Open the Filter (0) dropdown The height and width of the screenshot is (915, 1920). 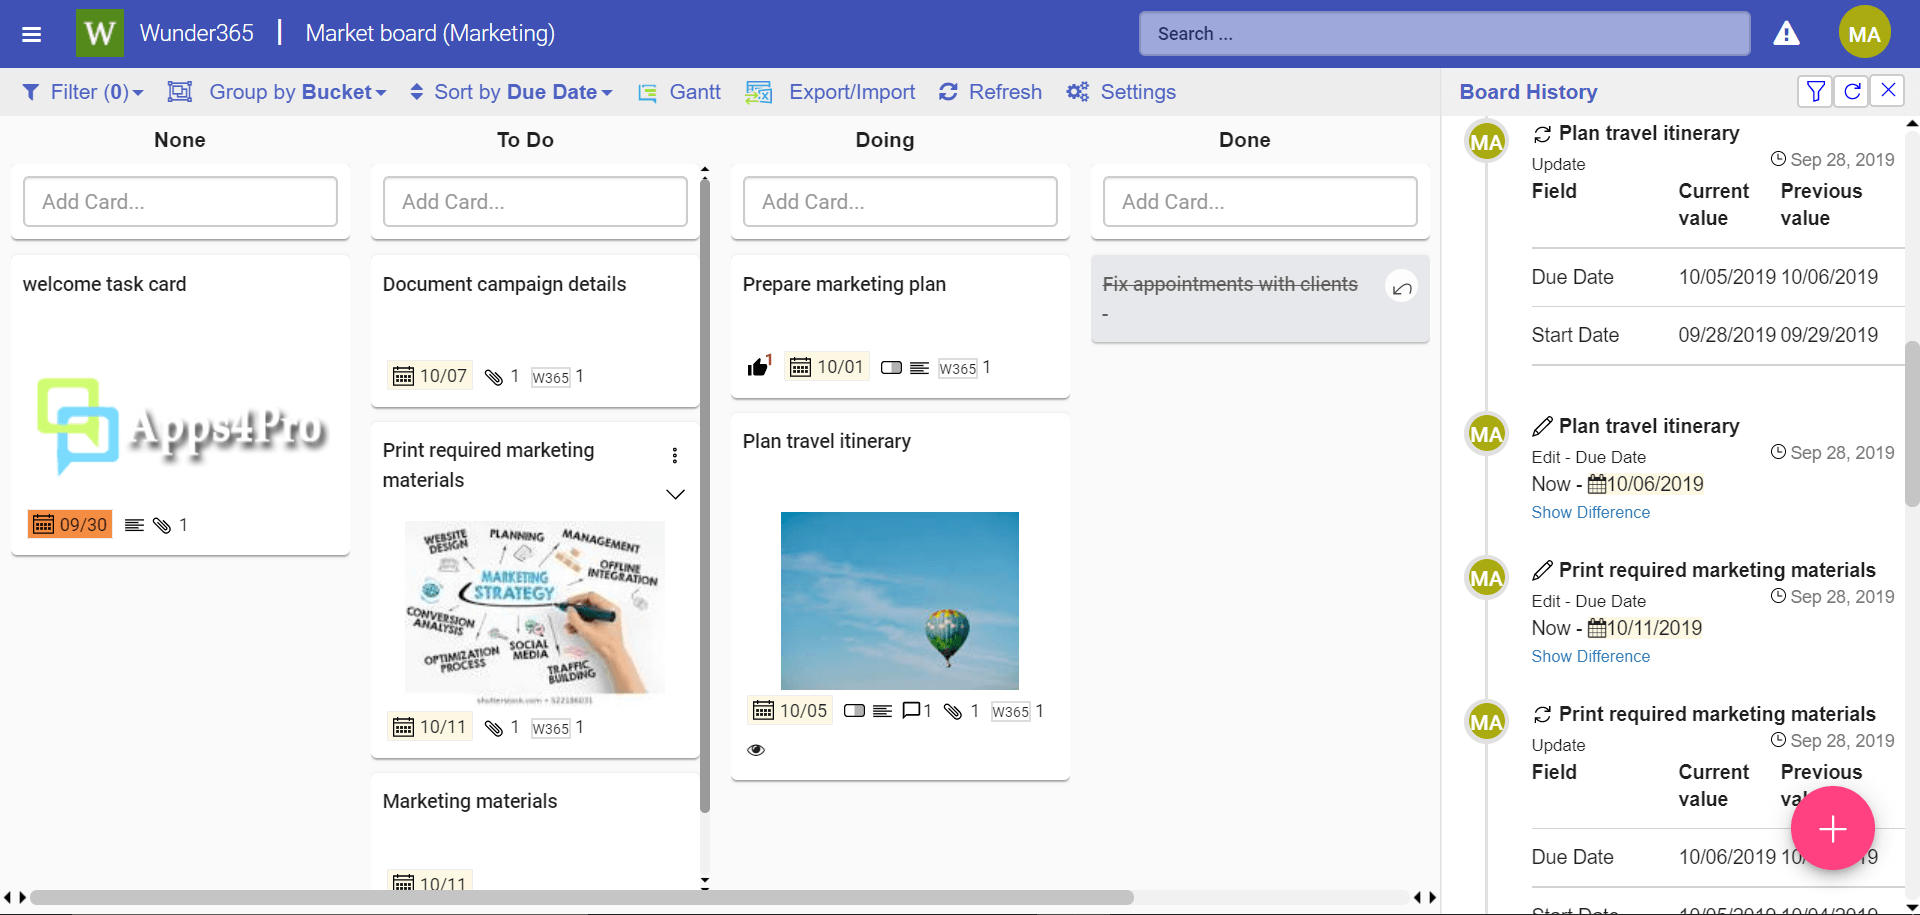84,92
